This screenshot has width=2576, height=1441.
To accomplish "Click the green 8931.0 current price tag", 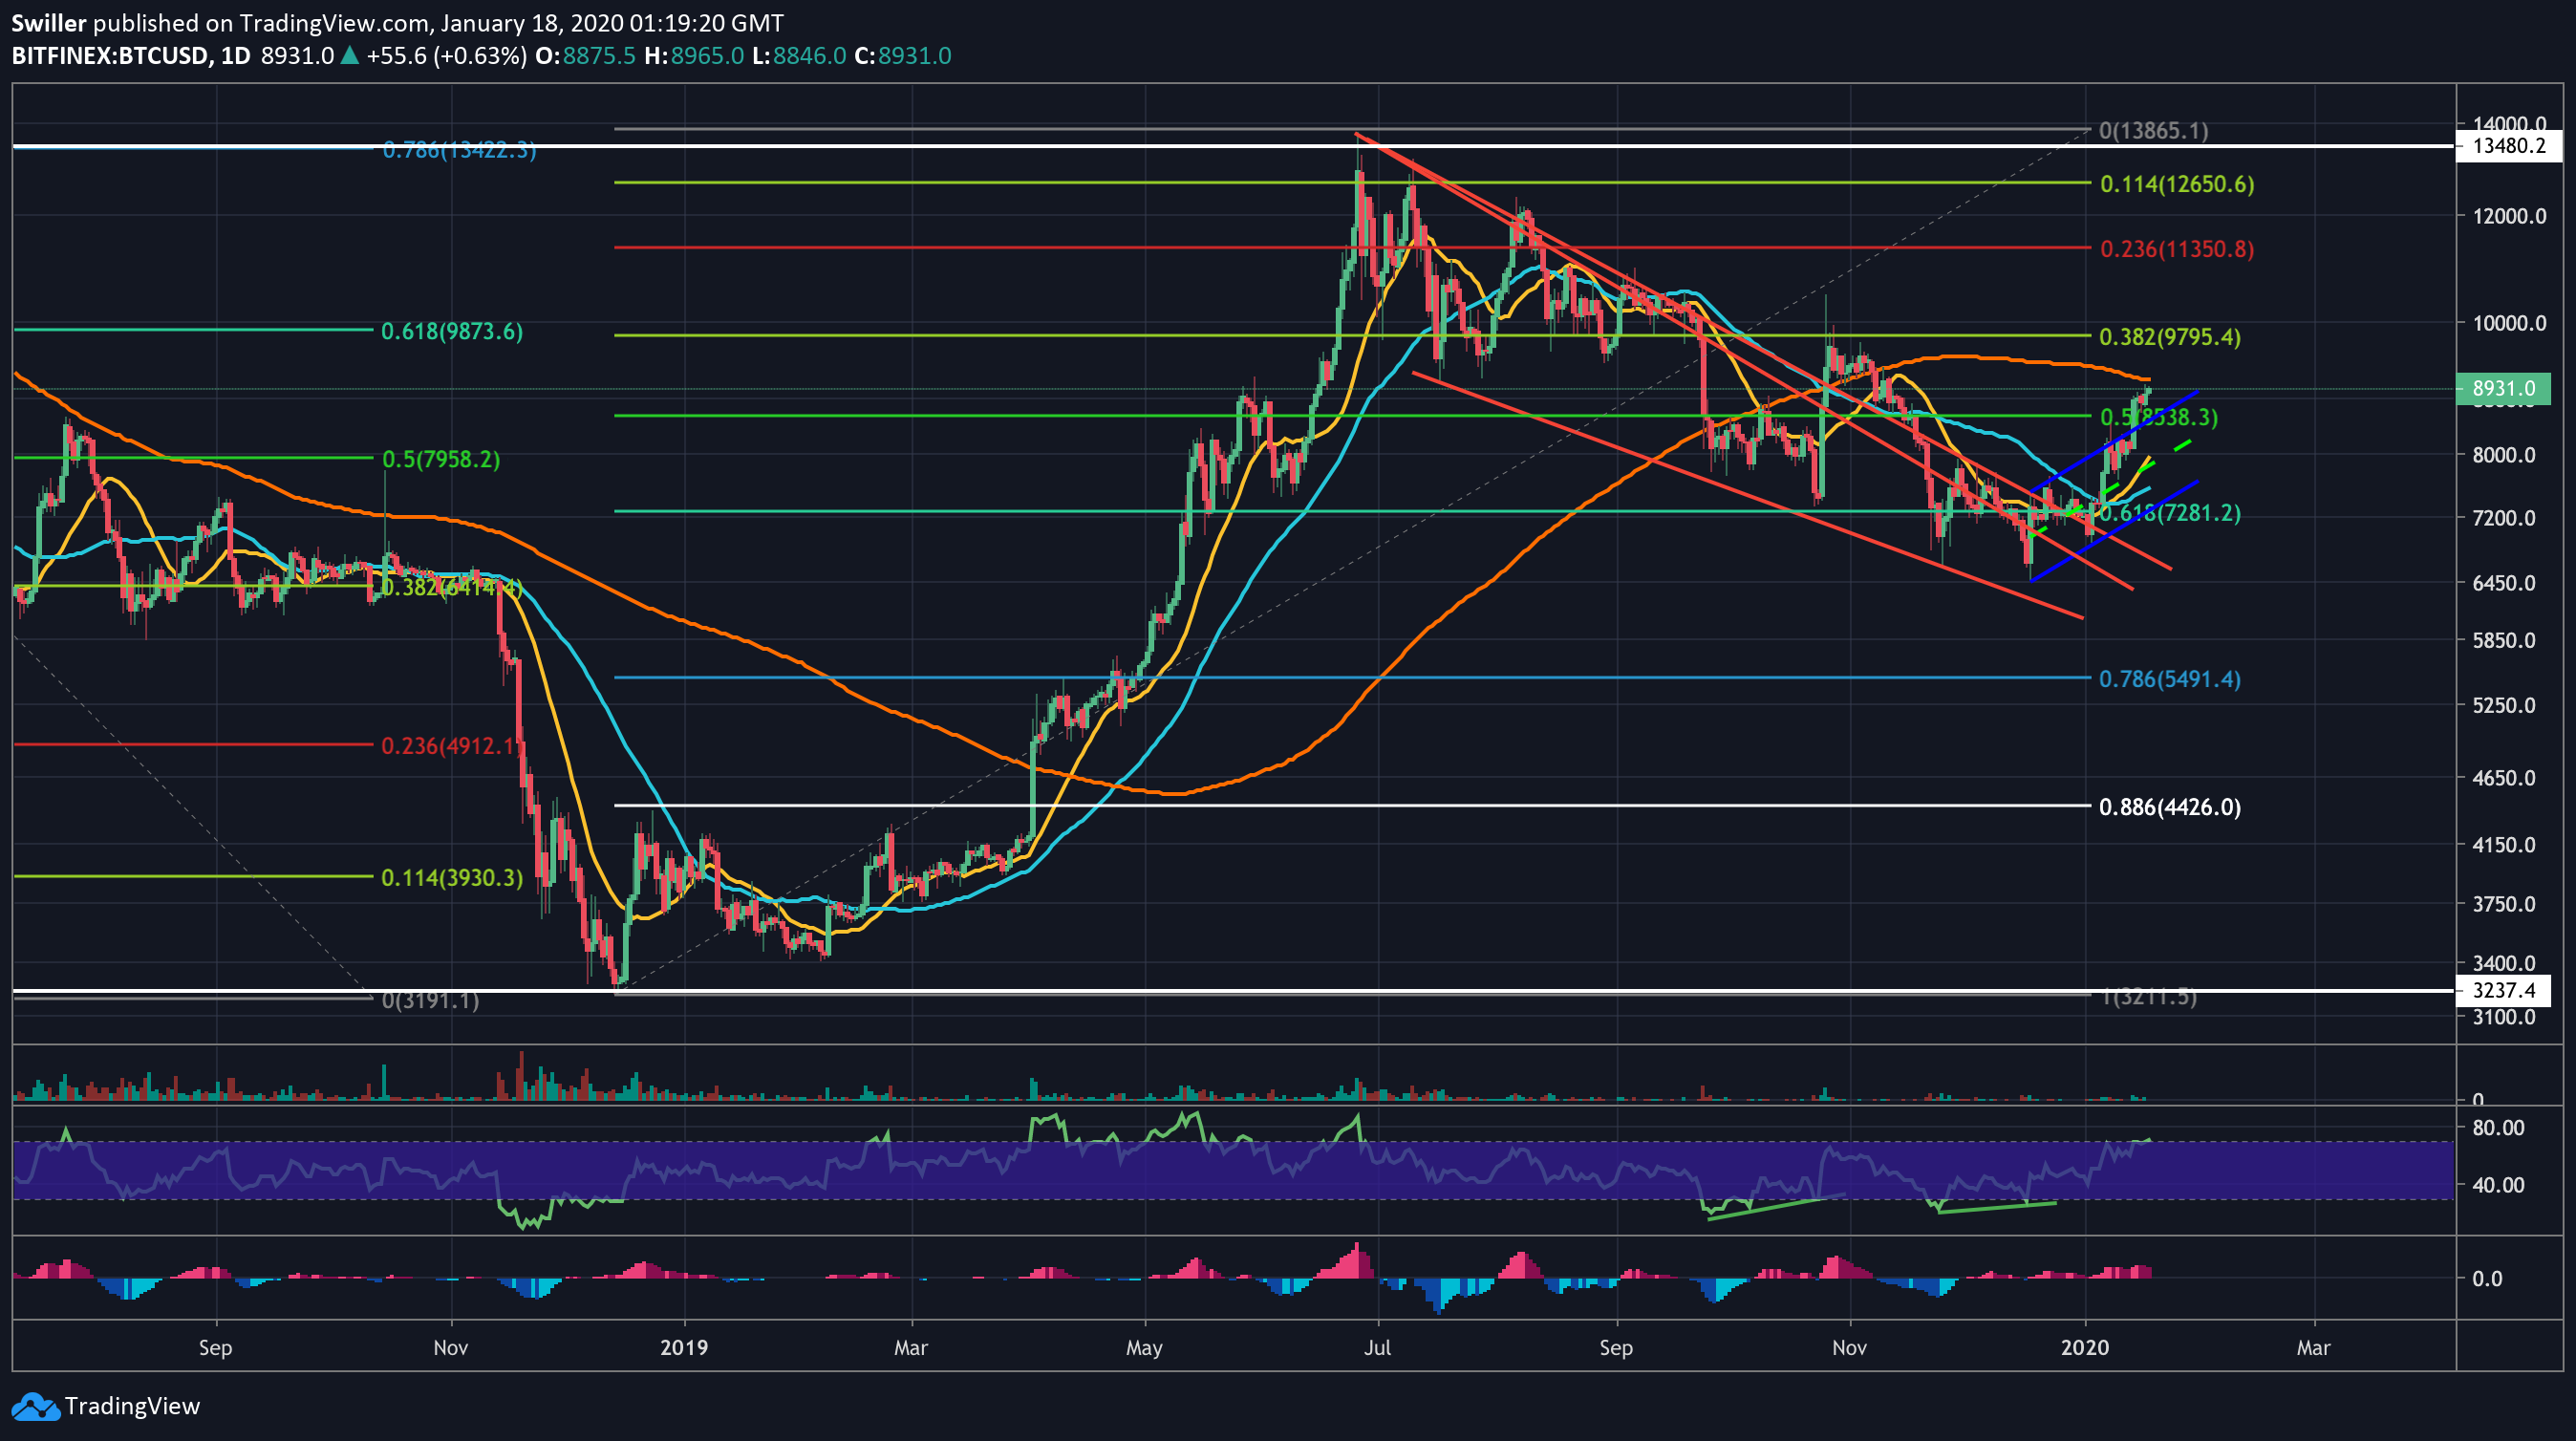I will click(x=2503, y=388).
